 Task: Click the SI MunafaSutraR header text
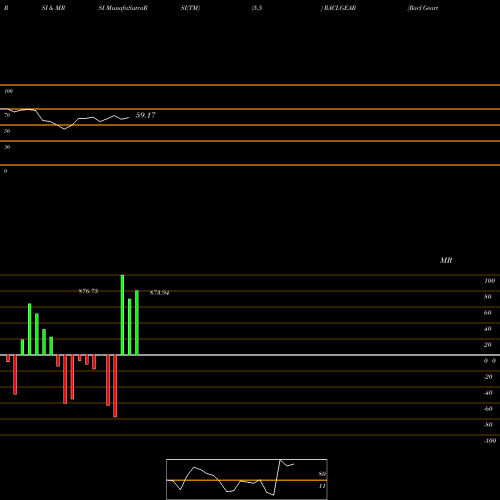click(123, 8)
